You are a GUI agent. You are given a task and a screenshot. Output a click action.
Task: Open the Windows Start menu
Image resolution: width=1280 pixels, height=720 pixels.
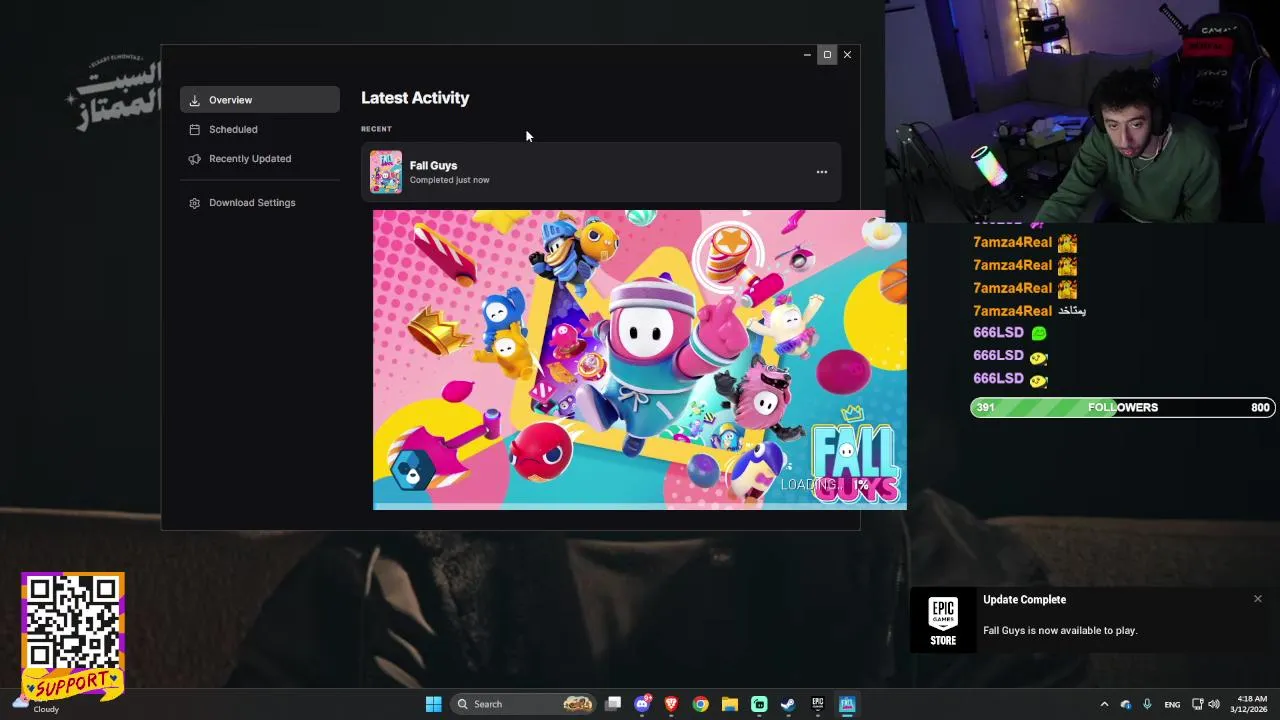433,704
